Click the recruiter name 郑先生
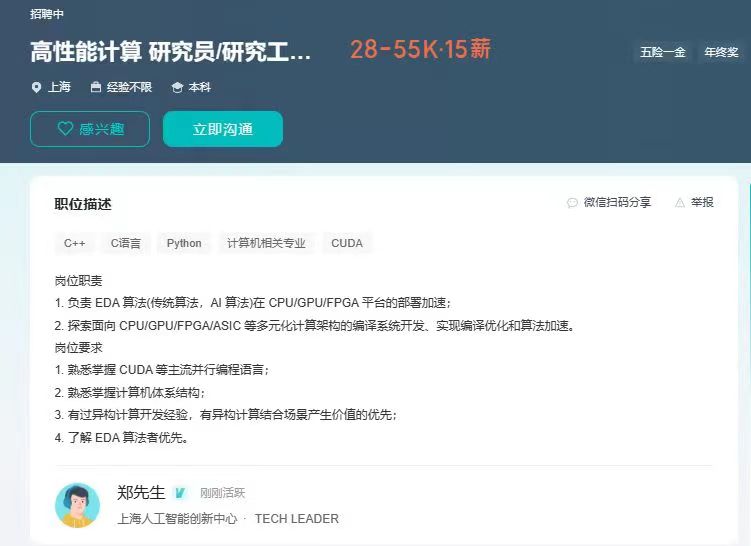Image resolution: width=751 pixels, height=546 pixels. tap(141, 492)
